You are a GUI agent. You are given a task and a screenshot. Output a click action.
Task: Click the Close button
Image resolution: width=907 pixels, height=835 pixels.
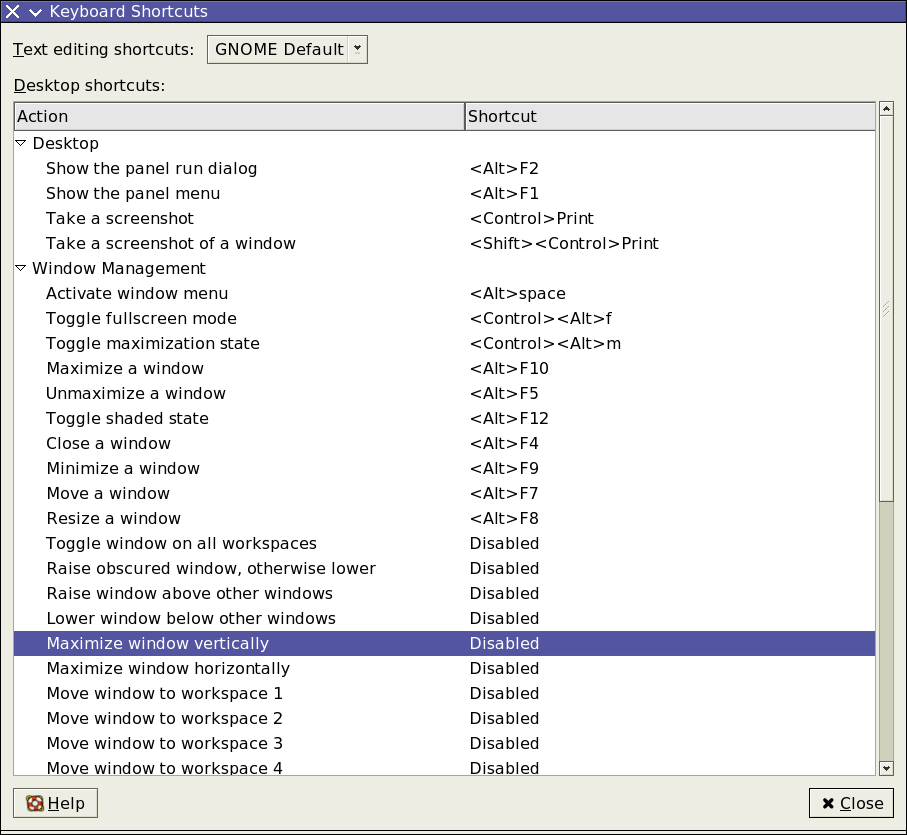(851, 803)
